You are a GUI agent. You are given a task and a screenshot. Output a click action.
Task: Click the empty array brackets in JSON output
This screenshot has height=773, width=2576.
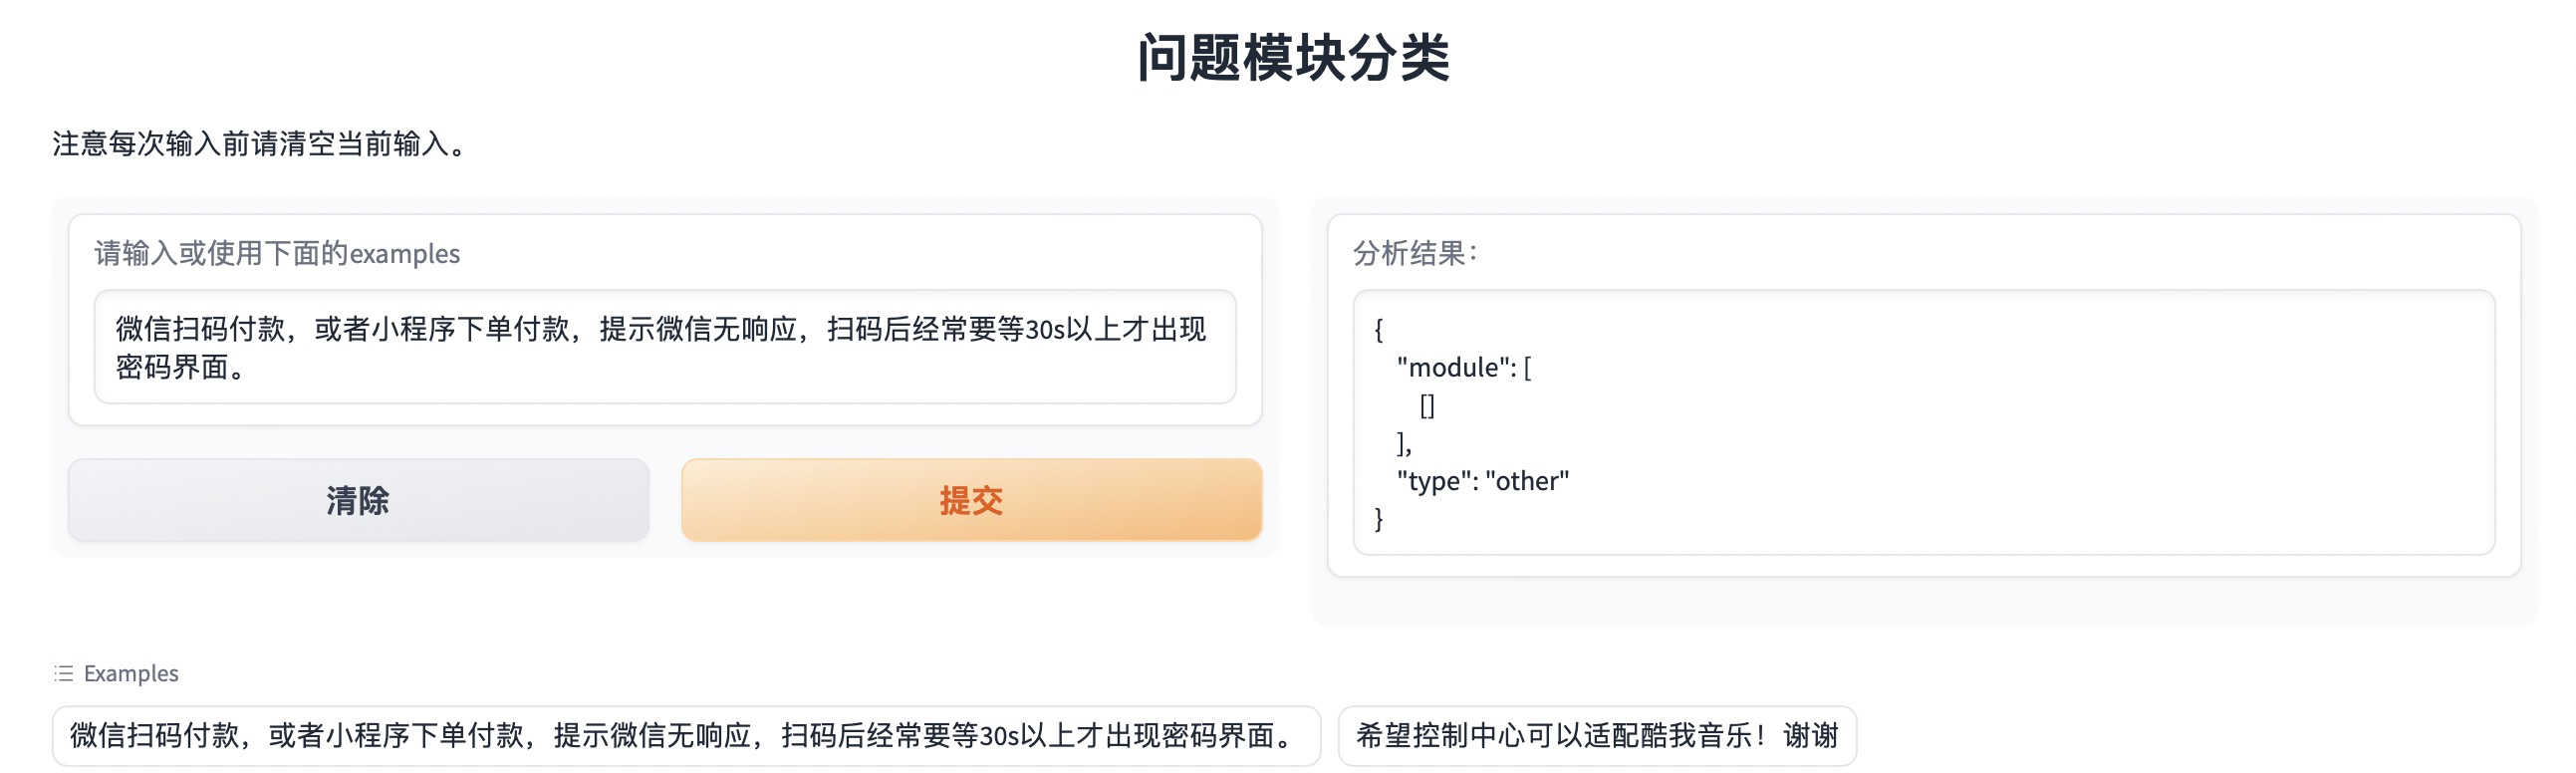1428,405
